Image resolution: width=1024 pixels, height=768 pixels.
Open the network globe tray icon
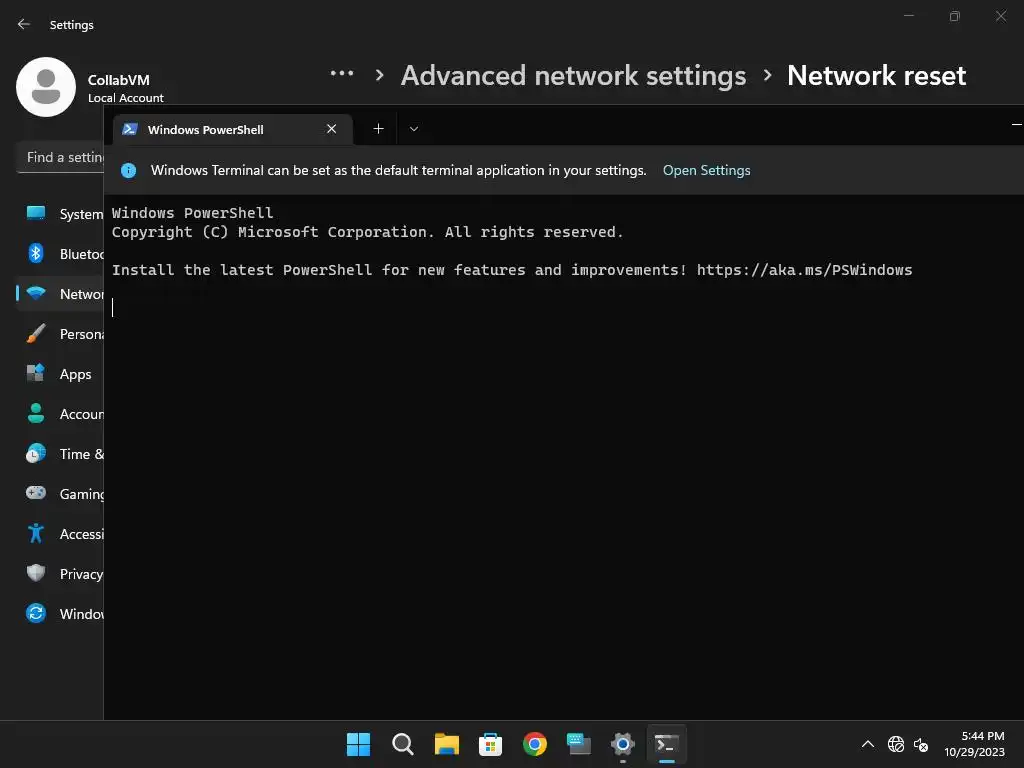click(896, 744)
